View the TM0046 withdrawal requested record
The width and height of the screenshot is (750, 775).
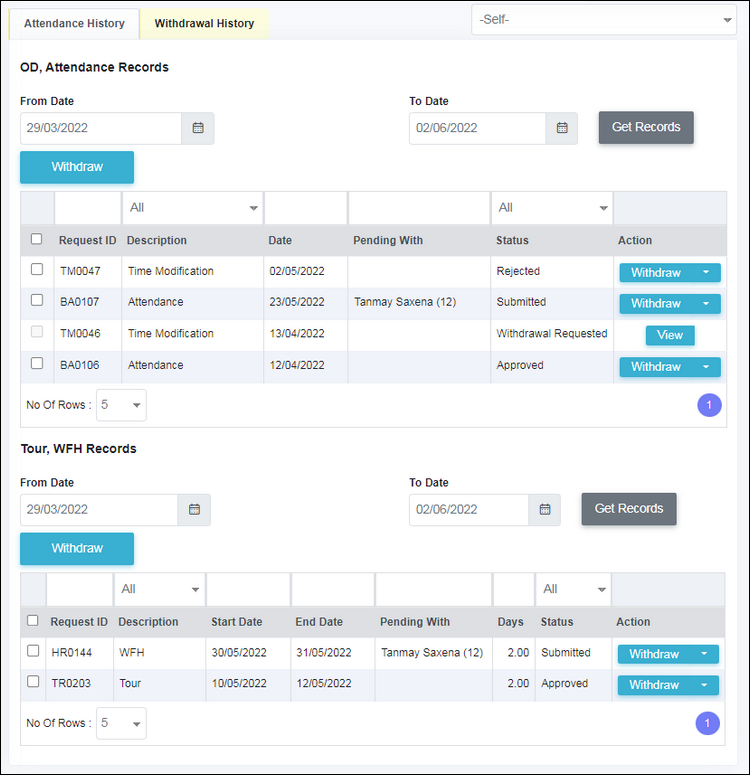[670, 335]
